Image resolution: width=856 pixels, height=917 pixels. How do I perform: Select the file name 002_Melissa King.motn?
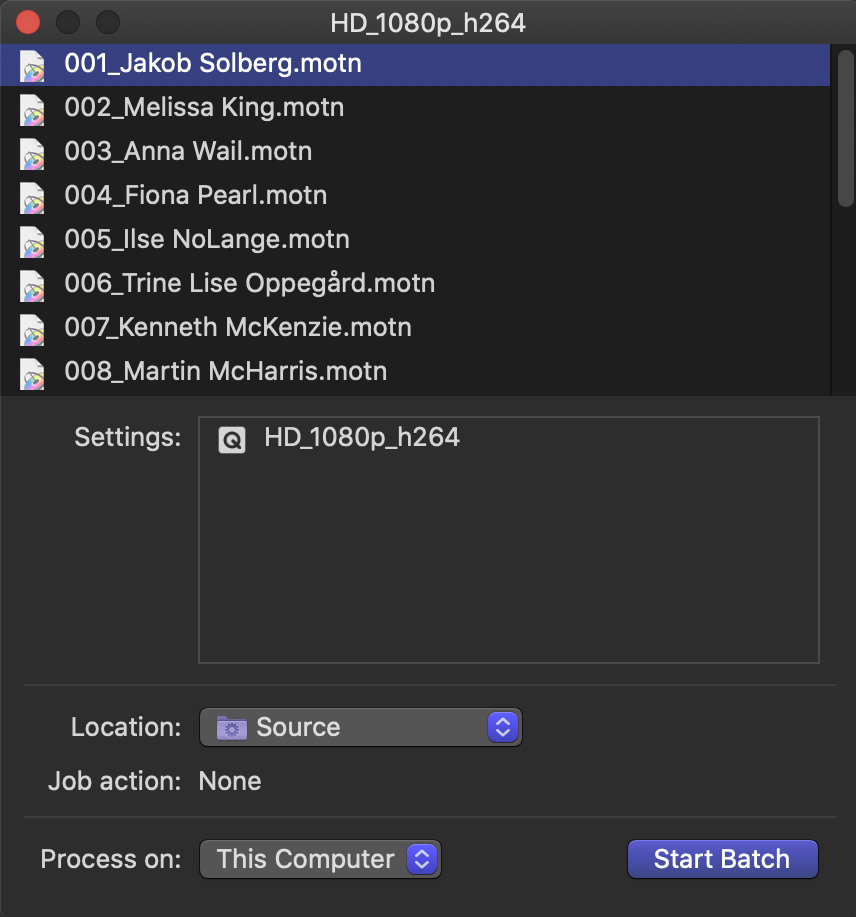pos(204,107)
